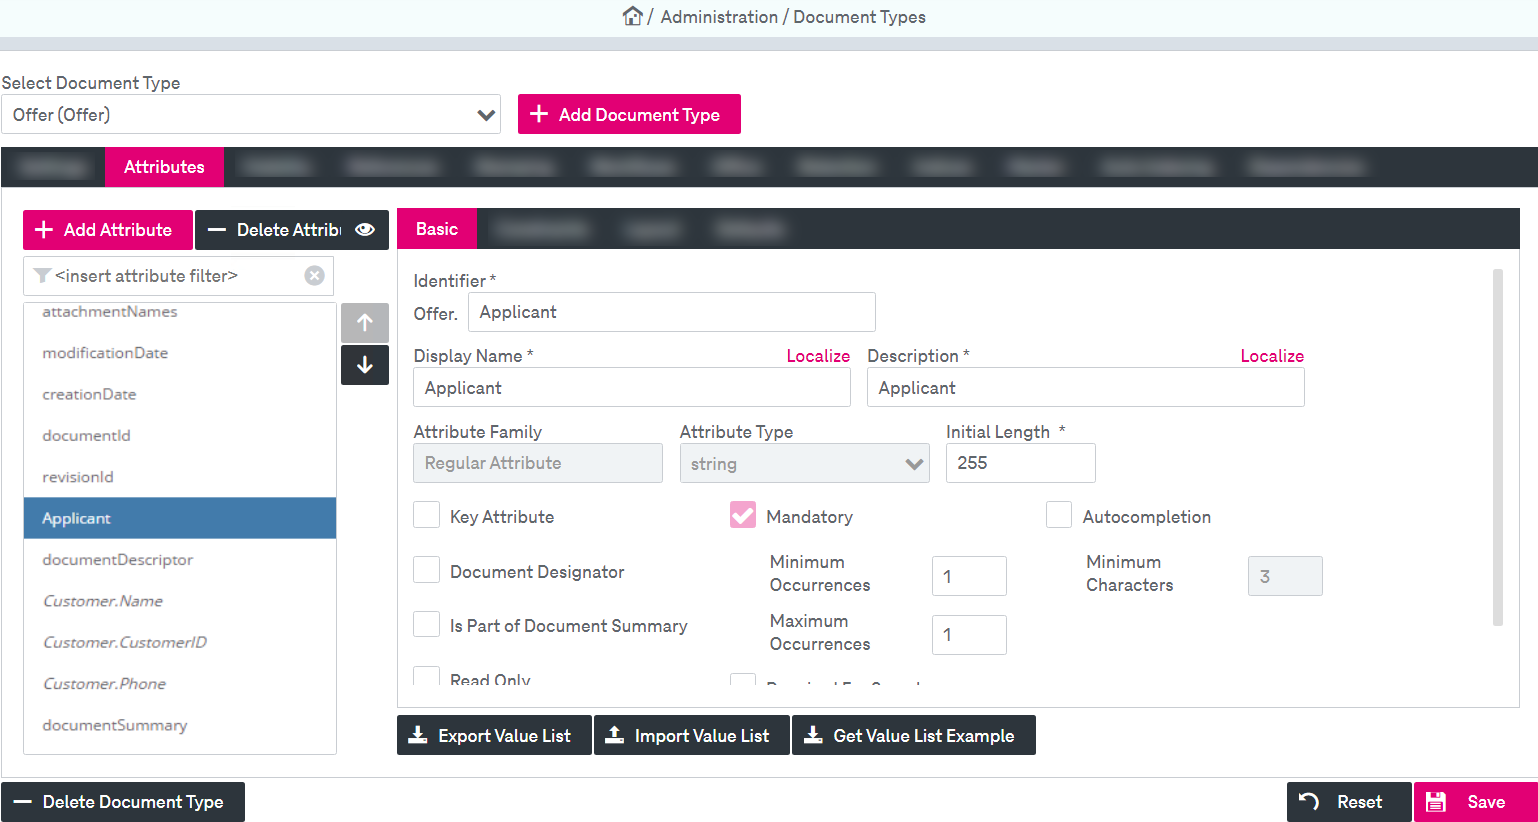The image size is (1538, 822).
Task: Save the document type changes
Action: (1475, 802)
